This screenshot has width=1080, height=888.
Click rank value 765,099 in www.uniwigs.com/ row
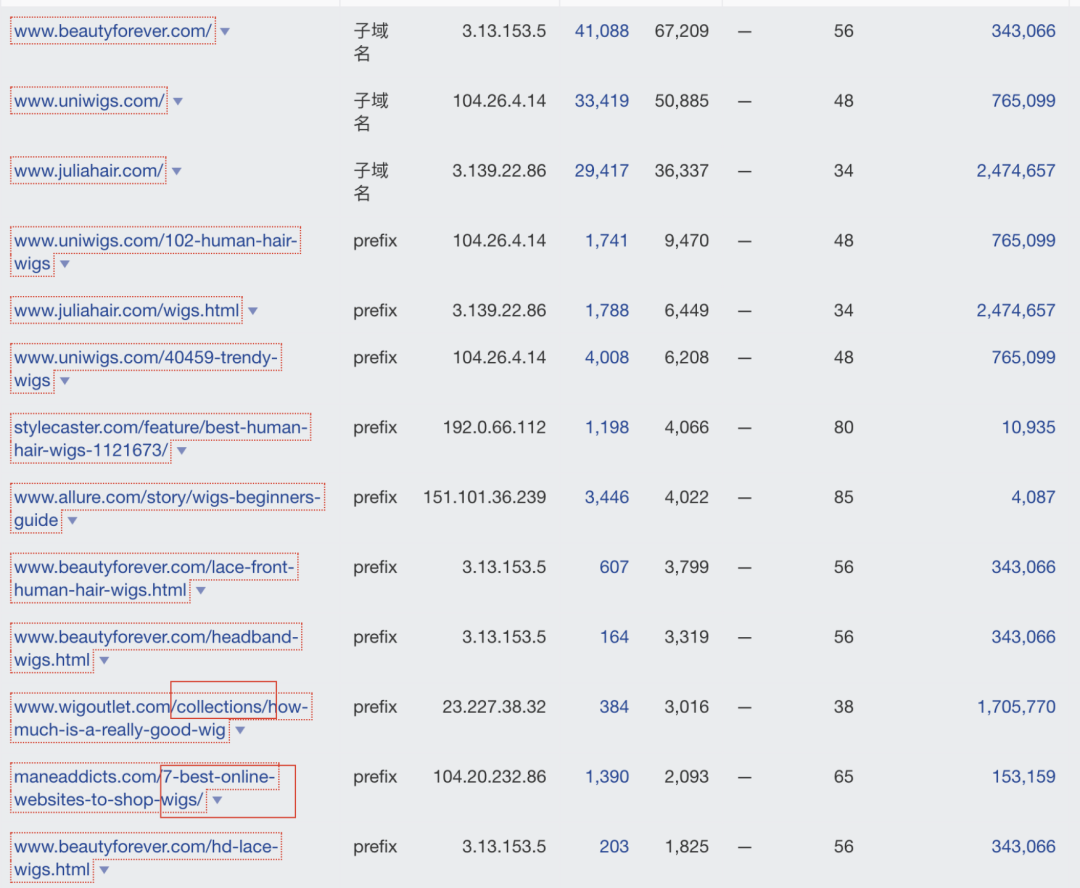pos(1023,101)
